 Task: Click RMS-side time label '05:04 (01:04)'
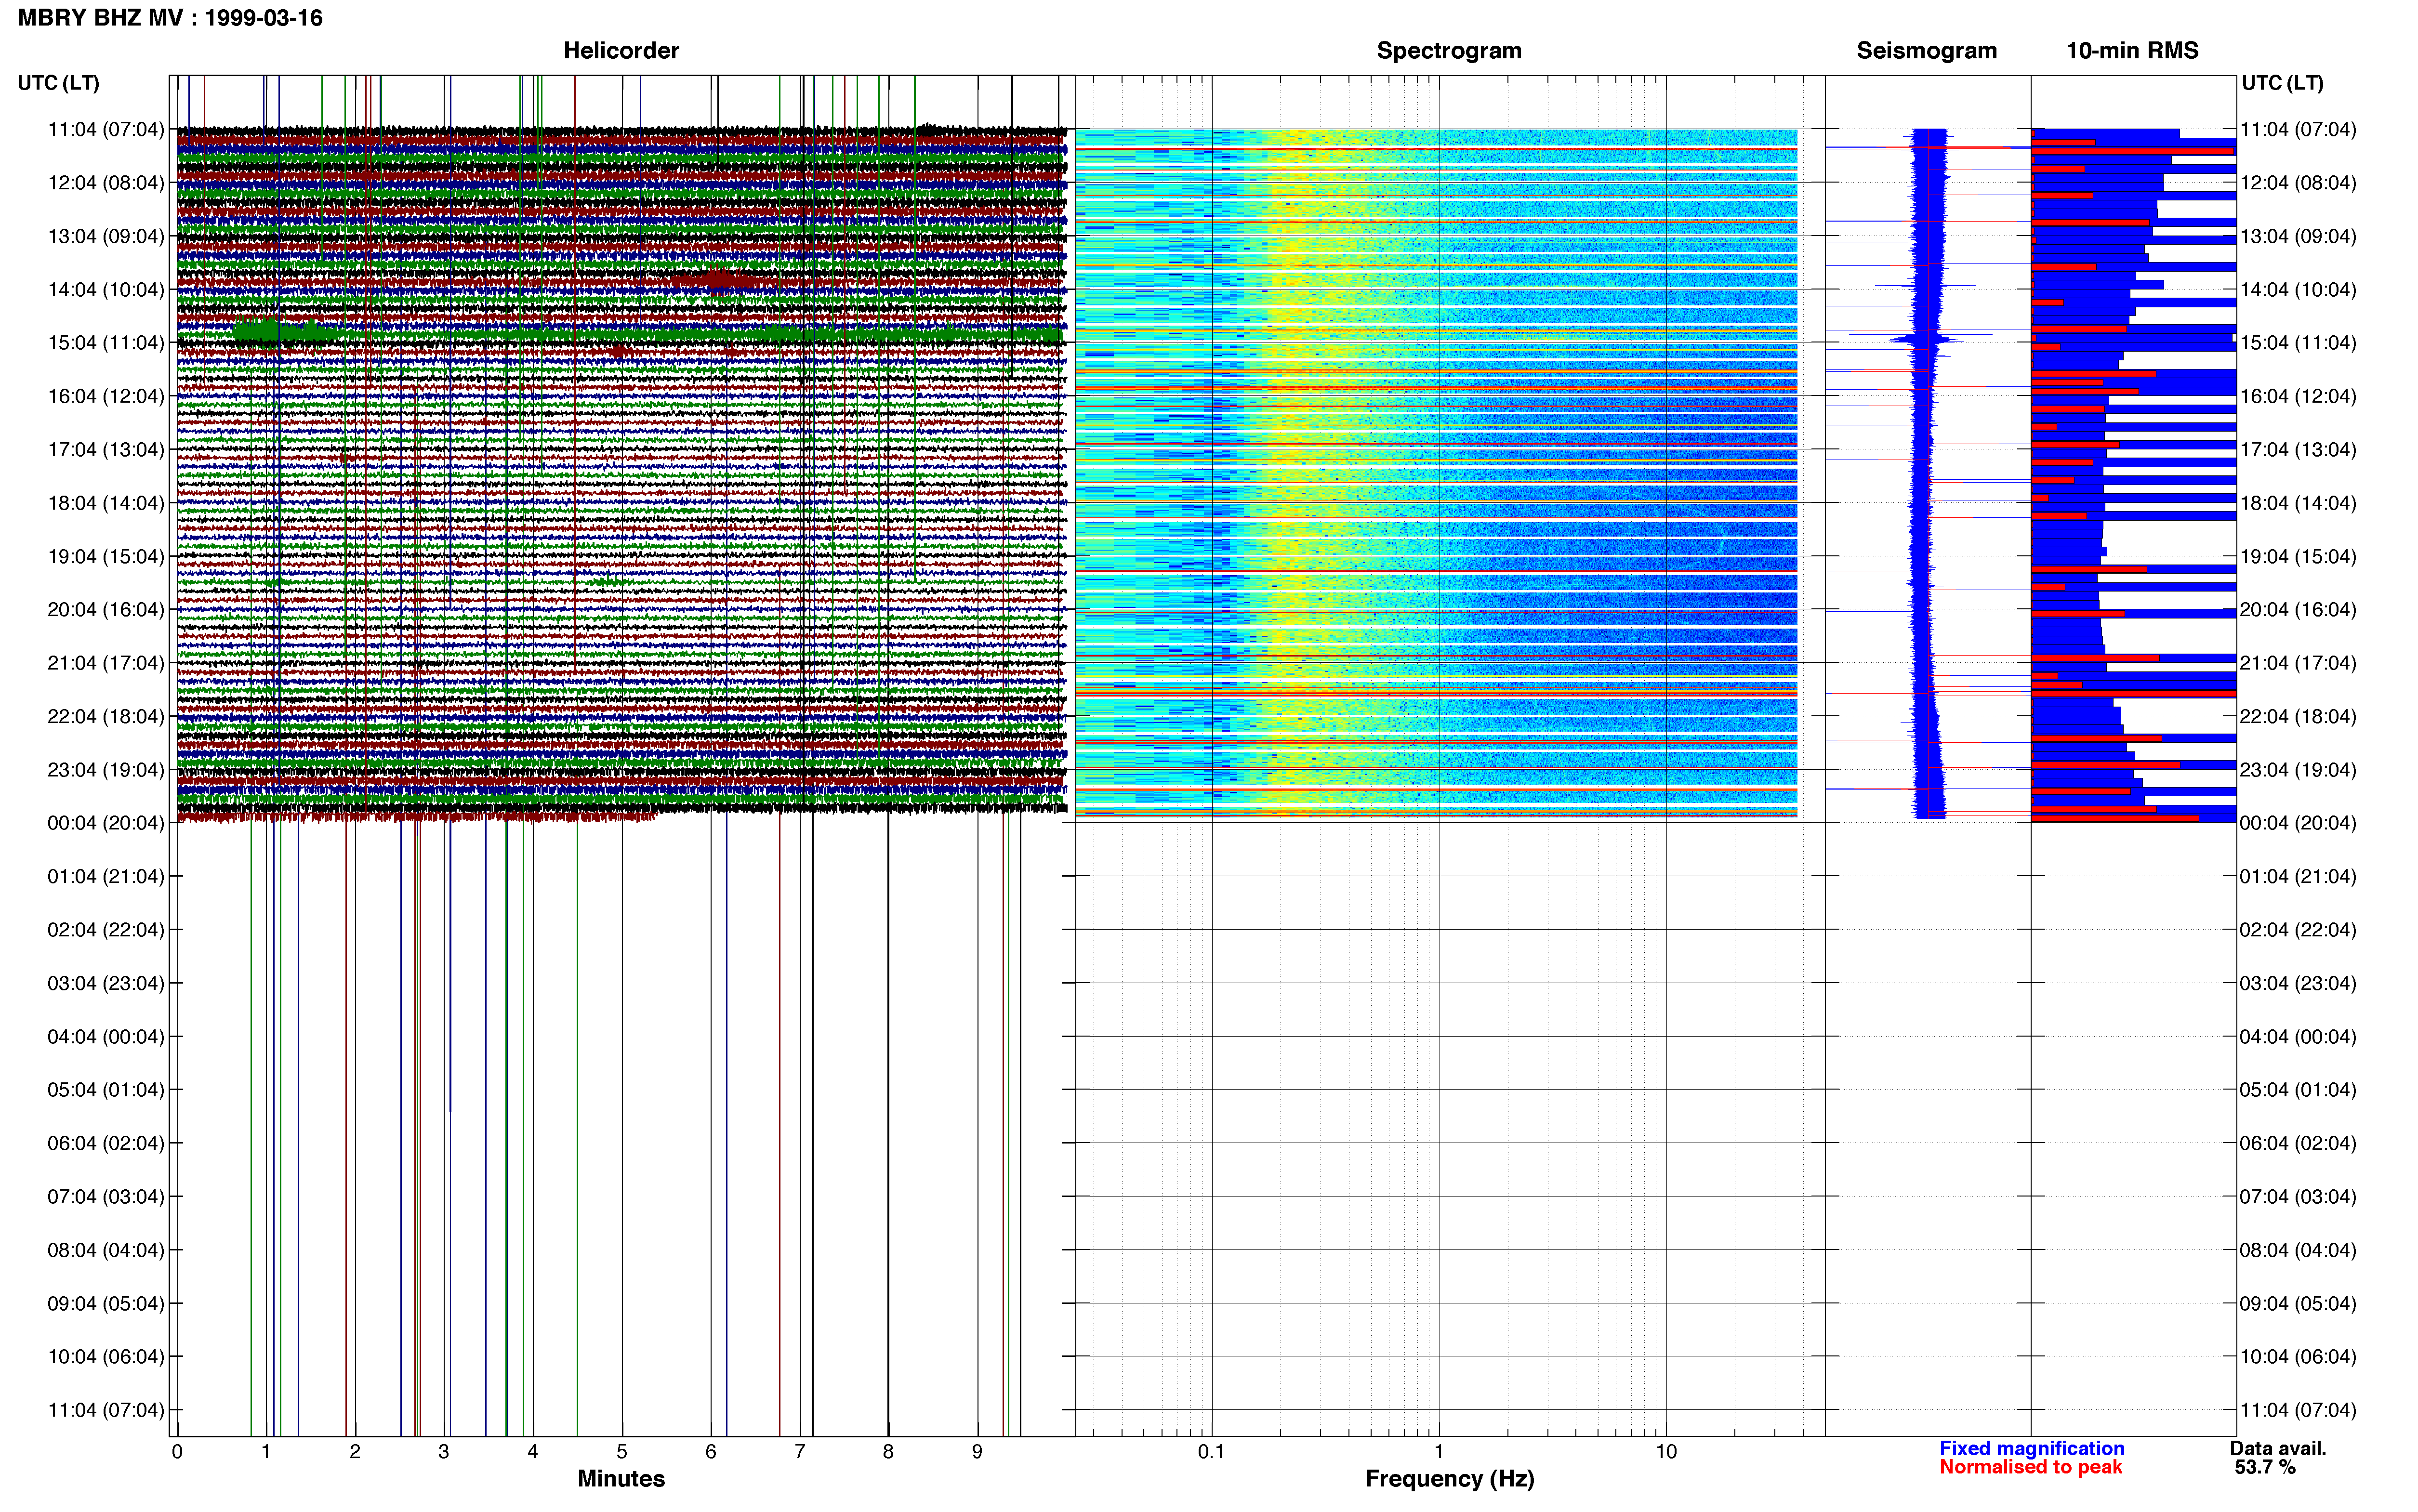click(2298, 1090)
